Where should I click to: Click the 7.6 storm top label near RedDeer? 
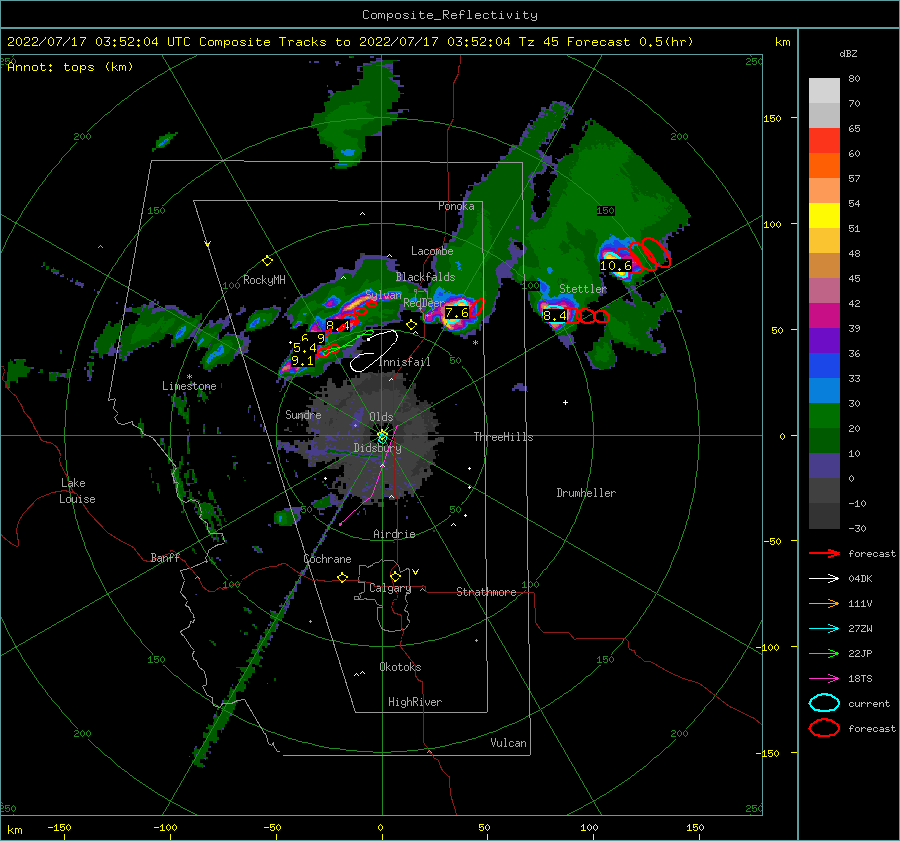tap(457, 313)
